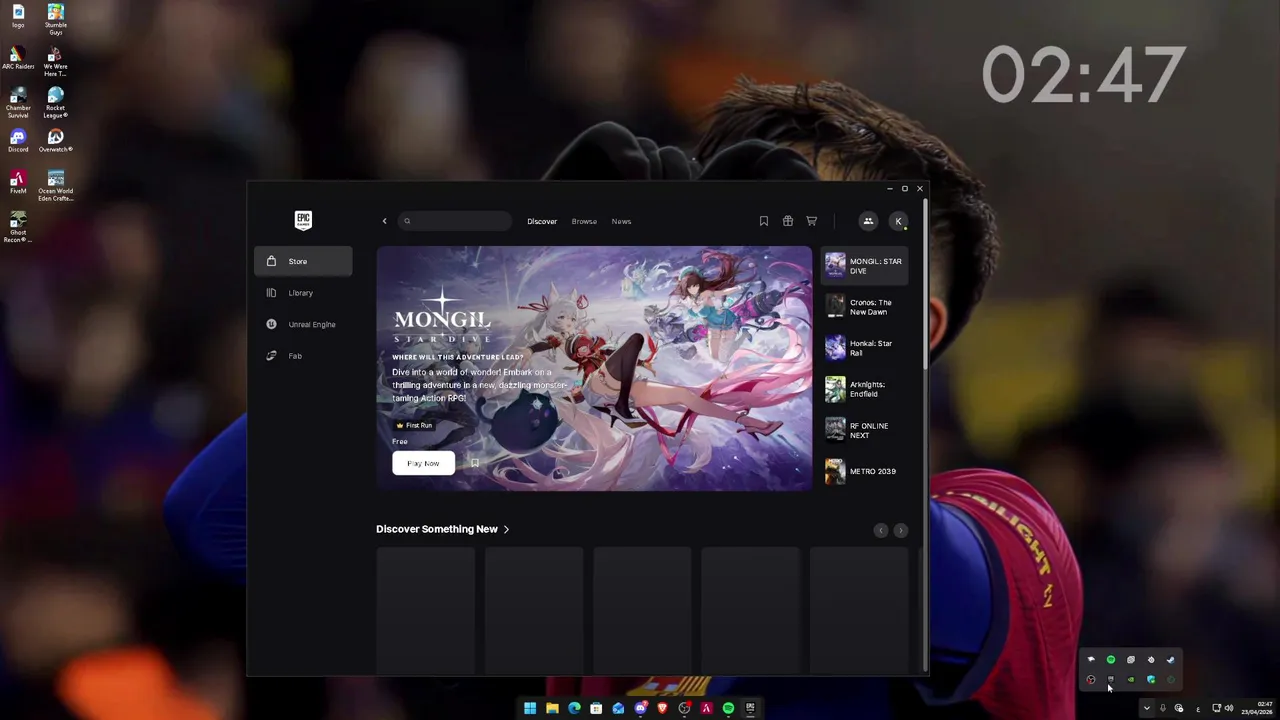Click the OBS icon in tray overflow
Image resolution: width=1280 pixels, height=720 pixels.
[1091, 679]
